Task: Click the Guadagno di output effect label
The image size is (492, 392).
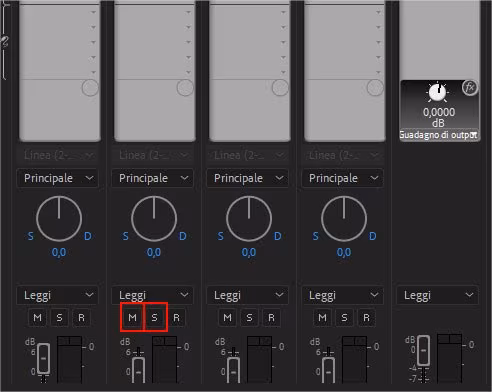Action: click(439, 135)
